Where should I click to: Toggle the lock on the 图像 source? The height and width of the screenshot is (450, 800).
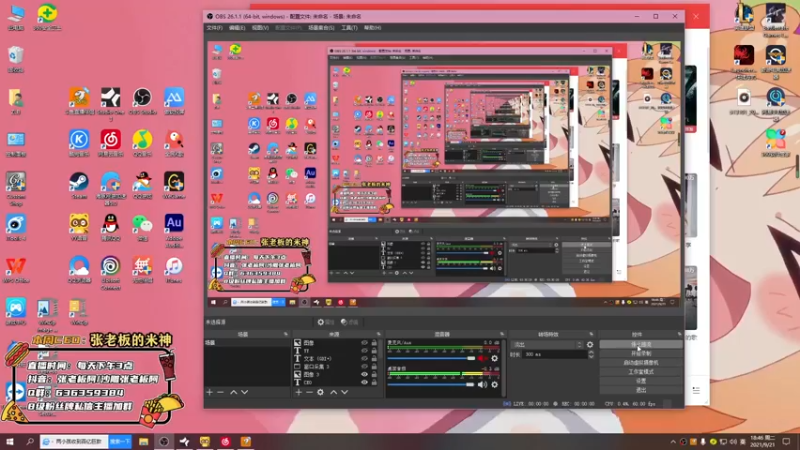click(x=374, y=343)
